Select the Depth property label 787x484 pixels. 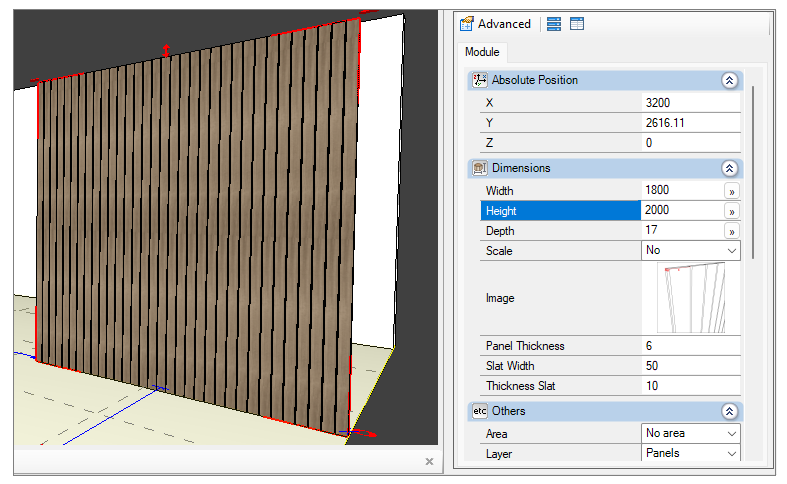[500, 231]
